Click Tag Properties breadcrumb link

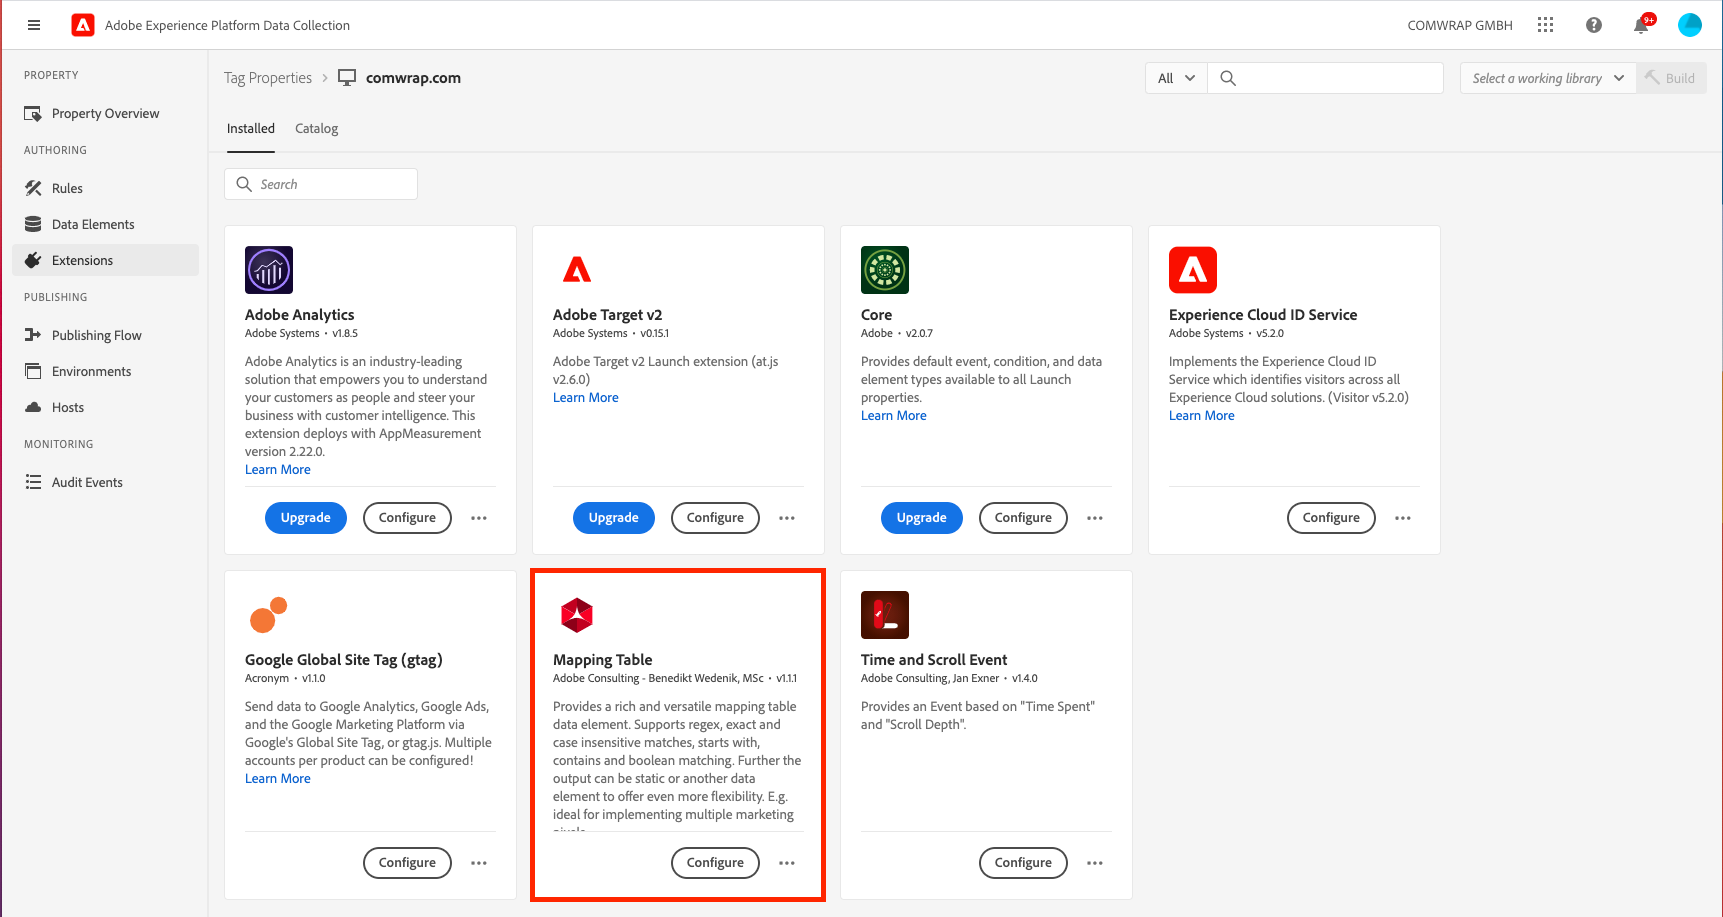(x=268, y=78)
